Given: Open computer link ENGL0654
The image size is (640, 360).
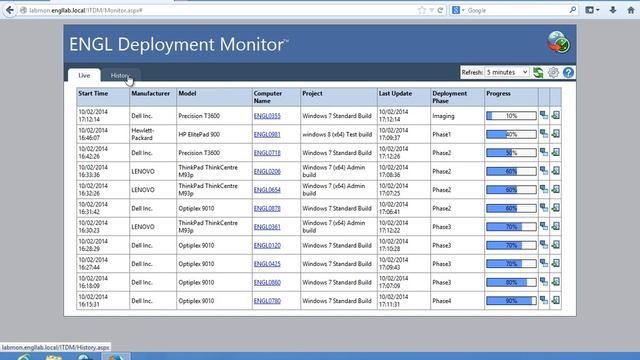Looking at the screenshot, I should click(x=267, y=190).
